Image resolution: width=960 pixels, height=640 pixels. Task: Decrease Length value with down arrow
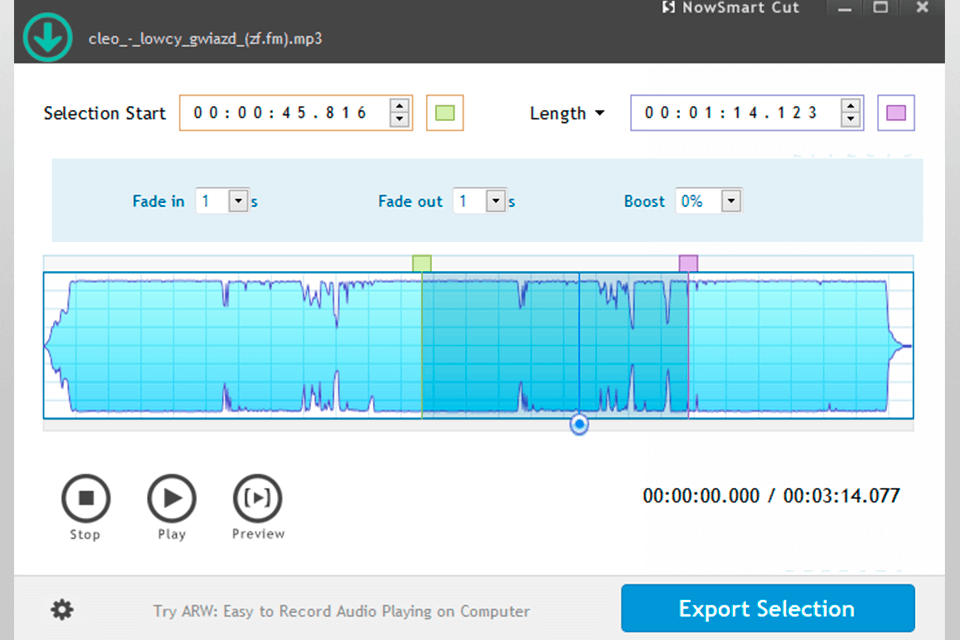[850, 119]
